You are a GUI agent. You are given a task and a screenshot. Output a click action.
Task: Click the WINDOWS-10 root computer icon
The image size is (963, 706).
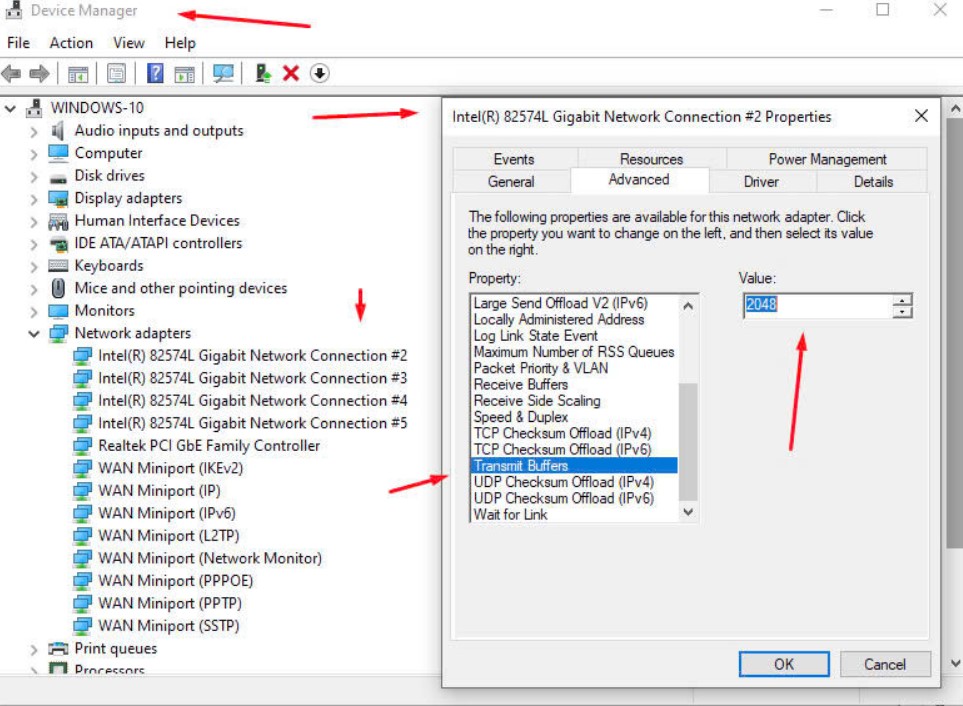click(34, 107)
